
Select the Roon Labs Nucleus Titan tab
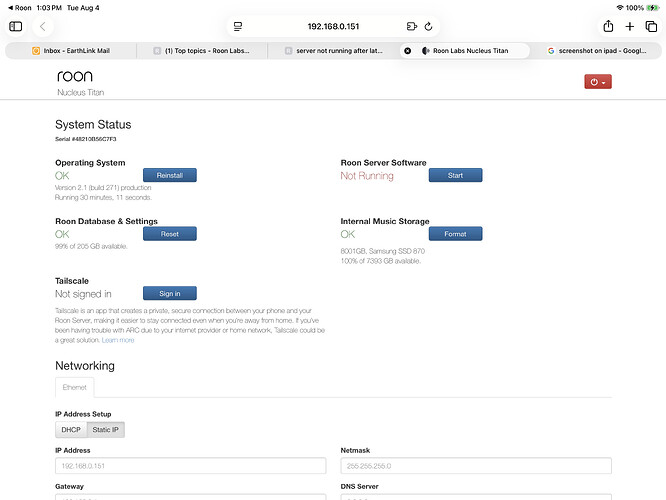tap(470, 51)
